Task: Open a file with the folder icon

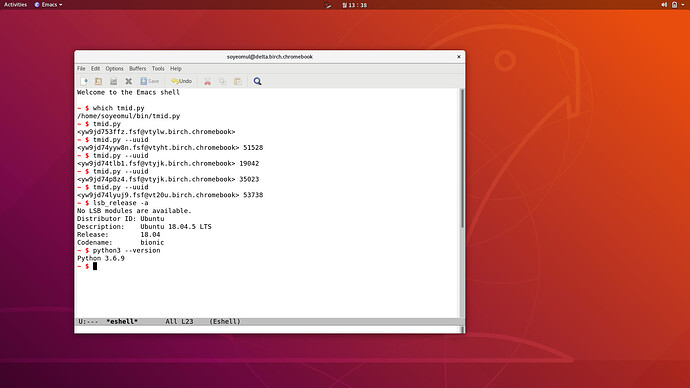Action: click(99, 81)
